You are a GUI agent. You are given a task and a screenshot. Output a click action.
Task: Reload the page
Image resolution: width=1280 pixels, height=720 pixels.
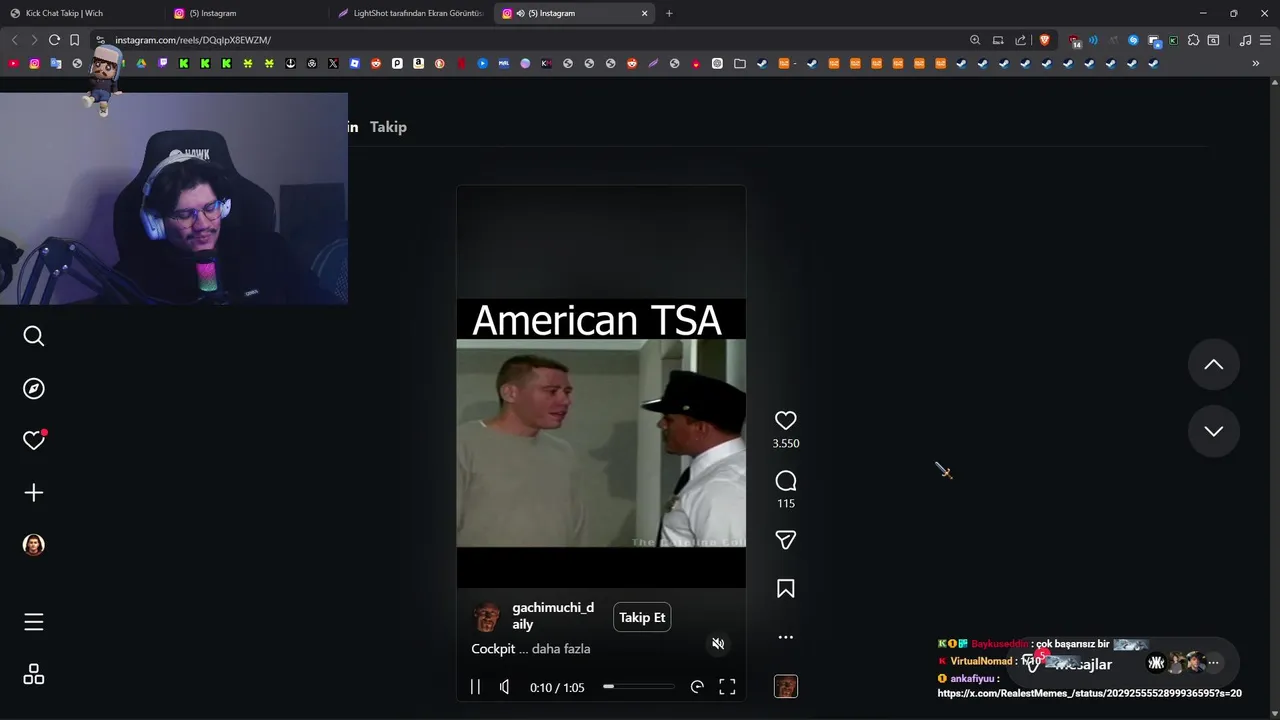pos(54,40)
